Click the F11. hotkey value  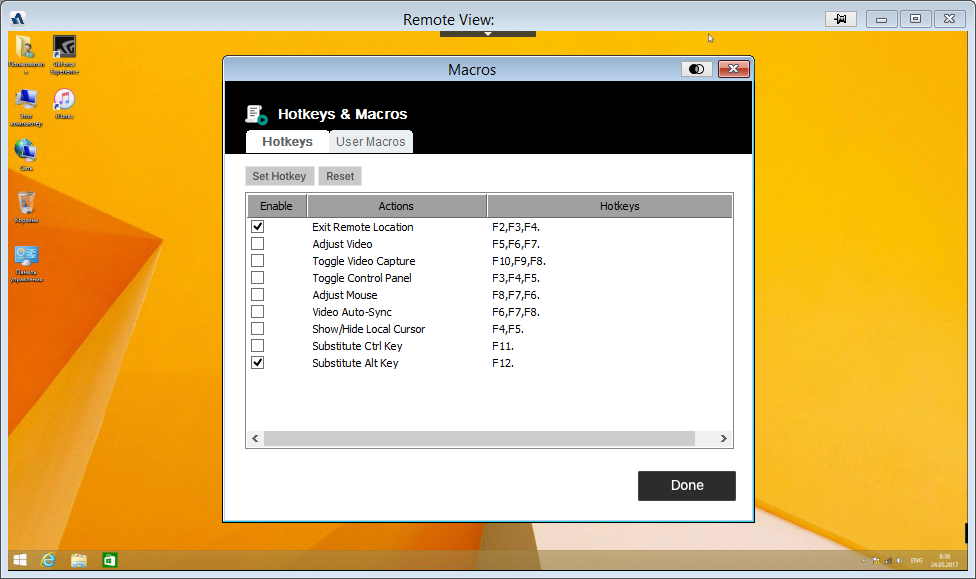tap(503, 346)
